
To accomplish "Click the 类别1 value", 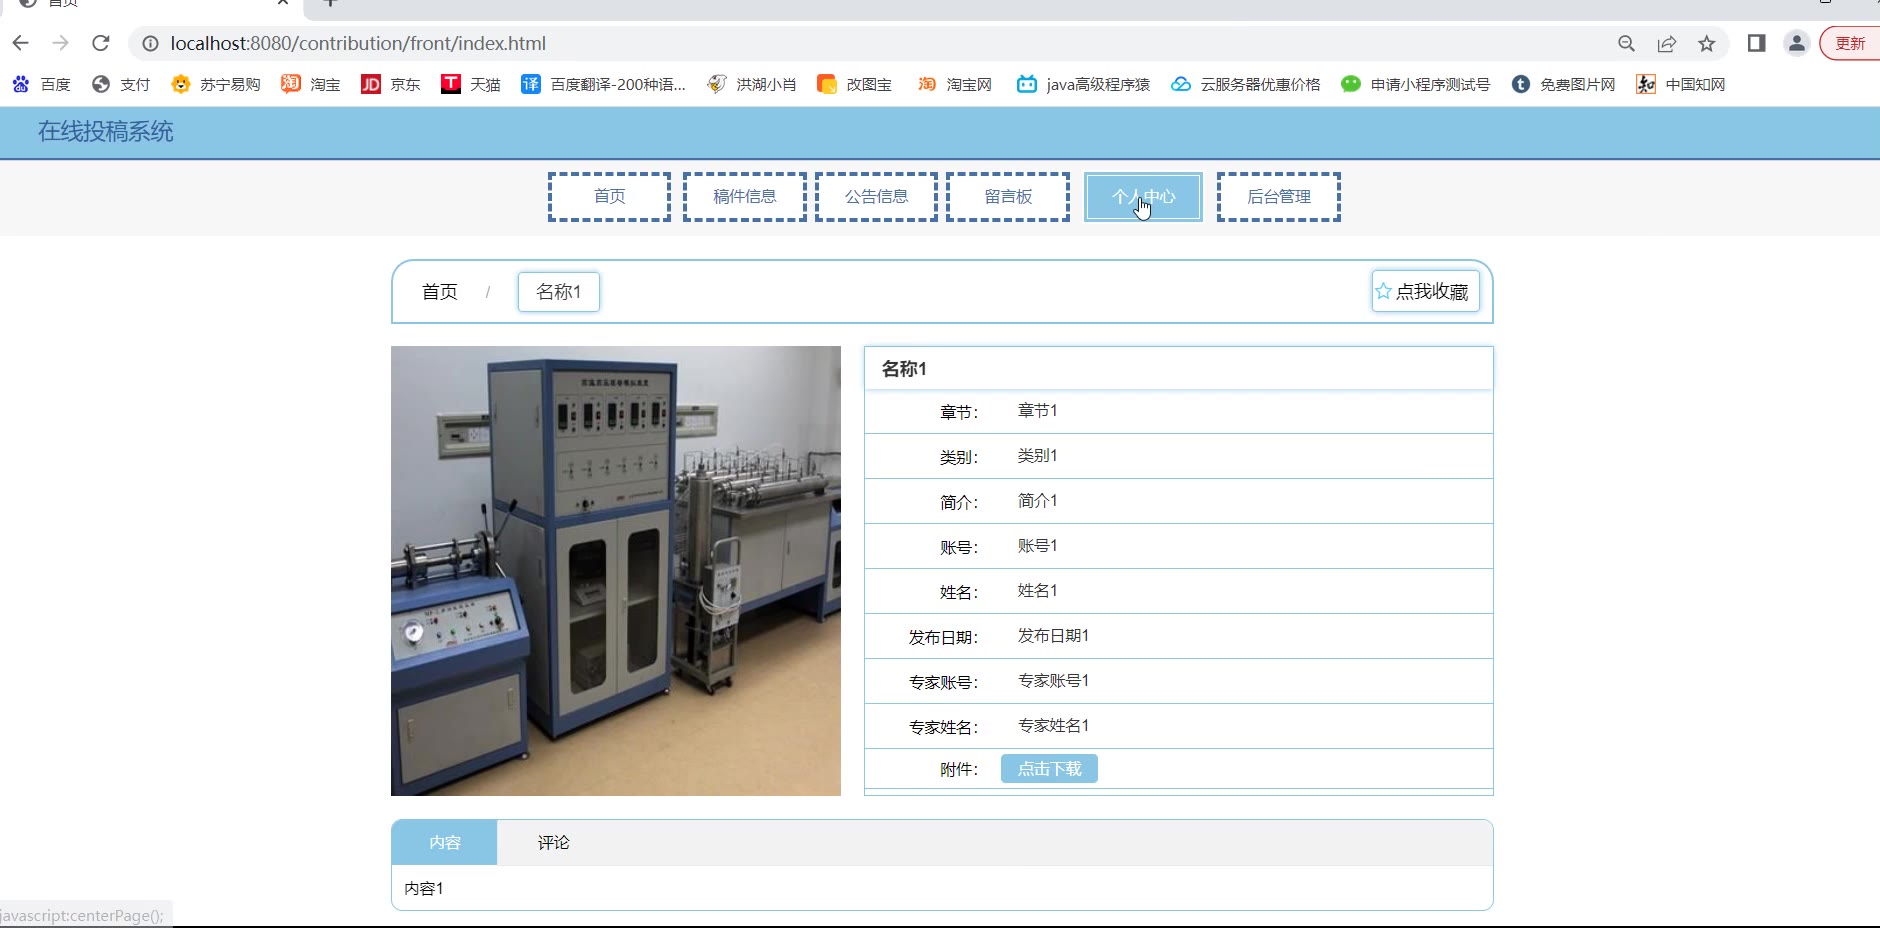I will coord(1037,456).
